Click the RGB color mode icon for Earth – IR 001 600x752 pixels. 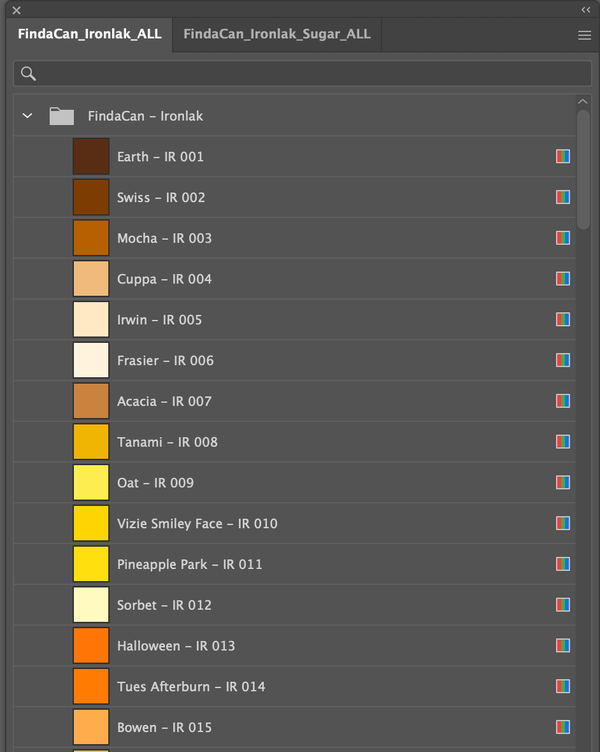pos(563,157)
